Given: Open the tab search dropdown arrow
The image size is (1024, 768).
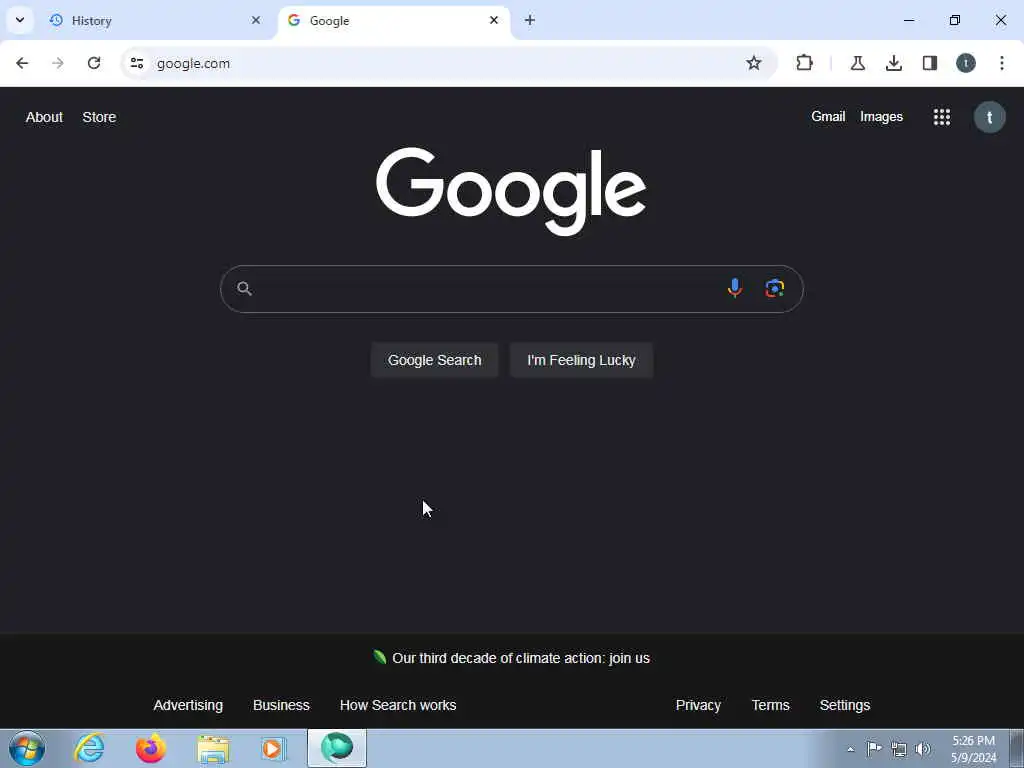Looking at the screenshot, I should pos(20,20).
